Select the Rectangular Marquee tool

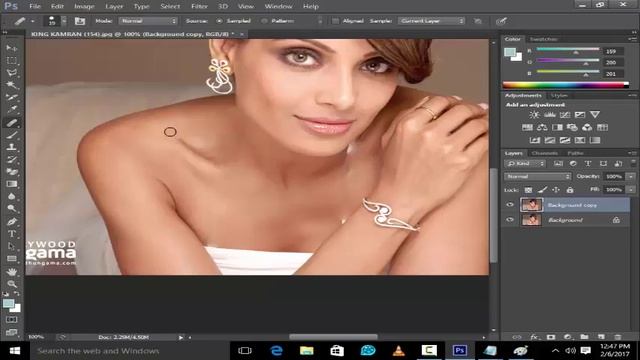12,60
